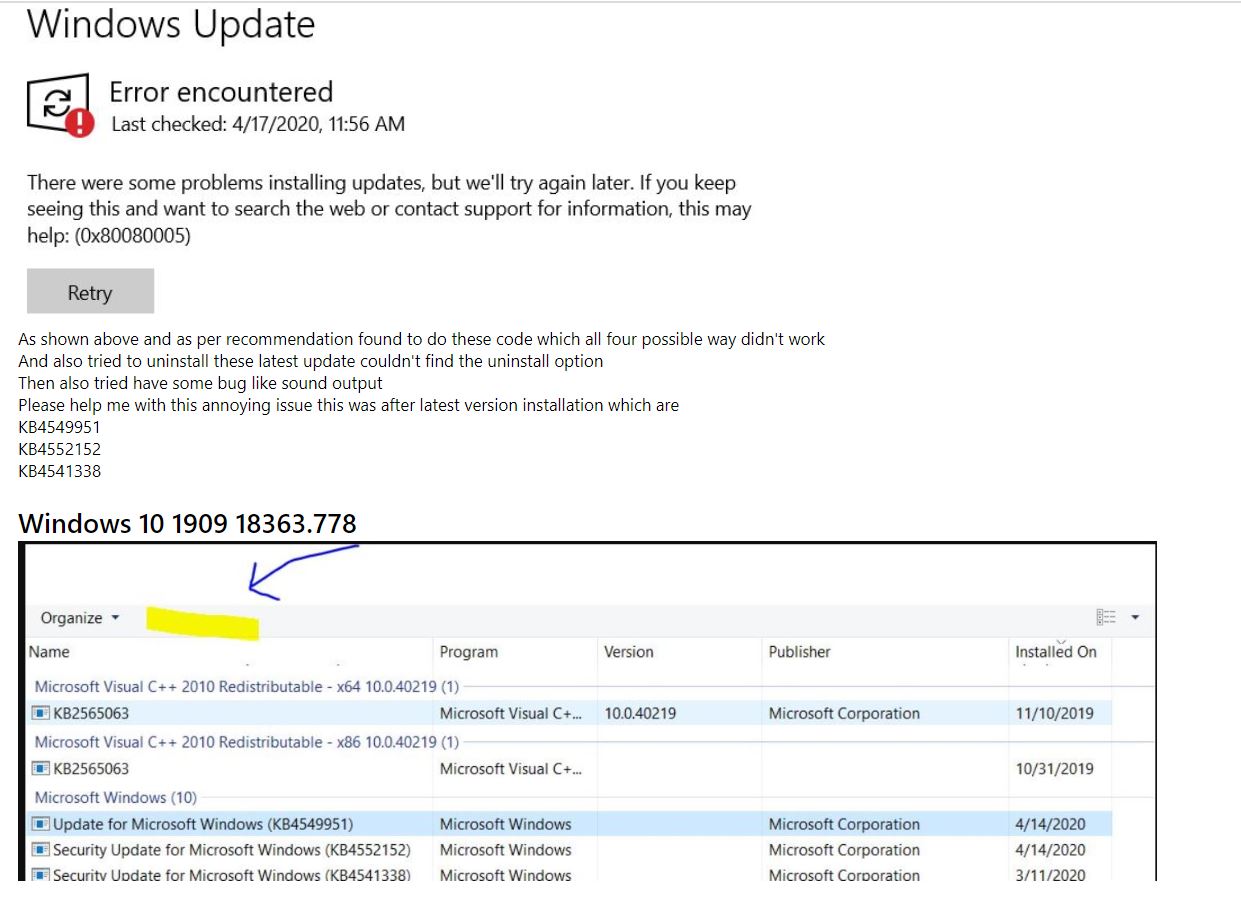Click the 4/14/2020 date in the KB4552152 row
This screenshot has width=1241, height=905.
pos(1050,851)
